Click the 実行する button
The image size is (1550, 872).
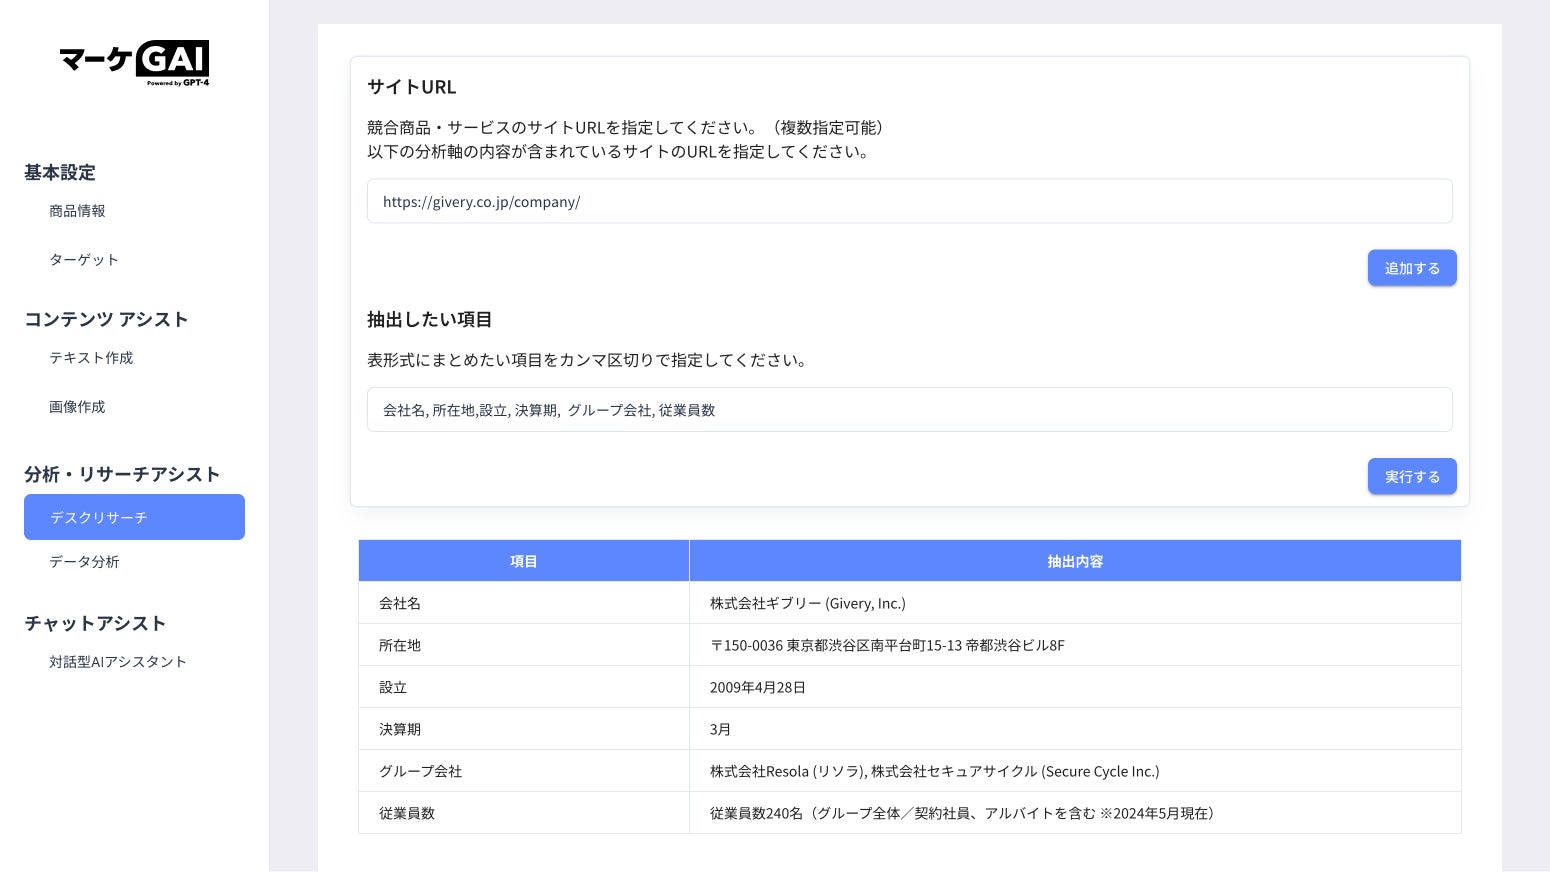pos(1412,477)
